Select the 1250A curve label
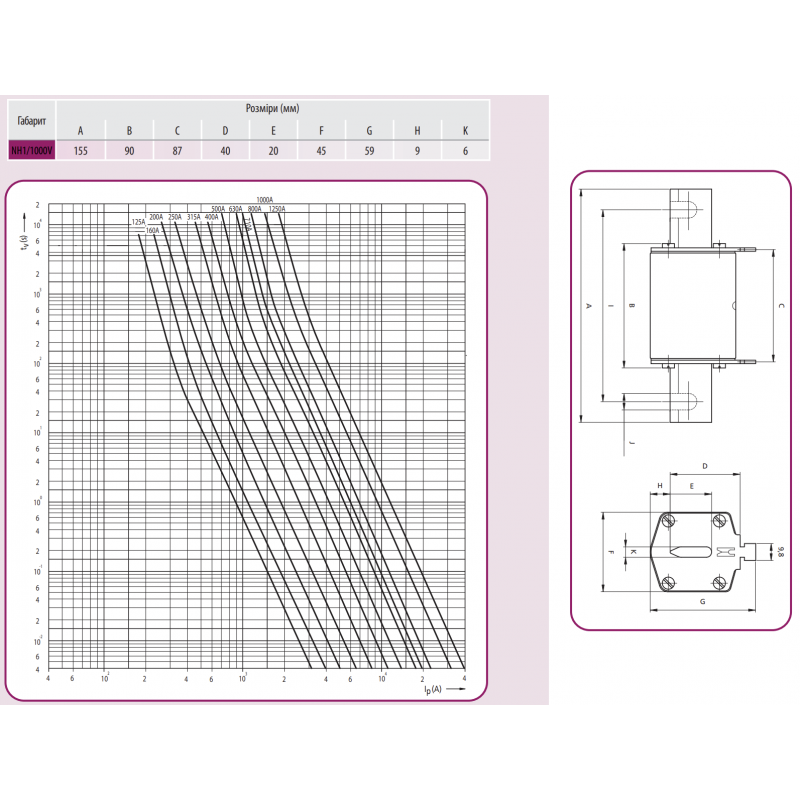Screen dimensions: 800x800 click(x=276, y=209)
